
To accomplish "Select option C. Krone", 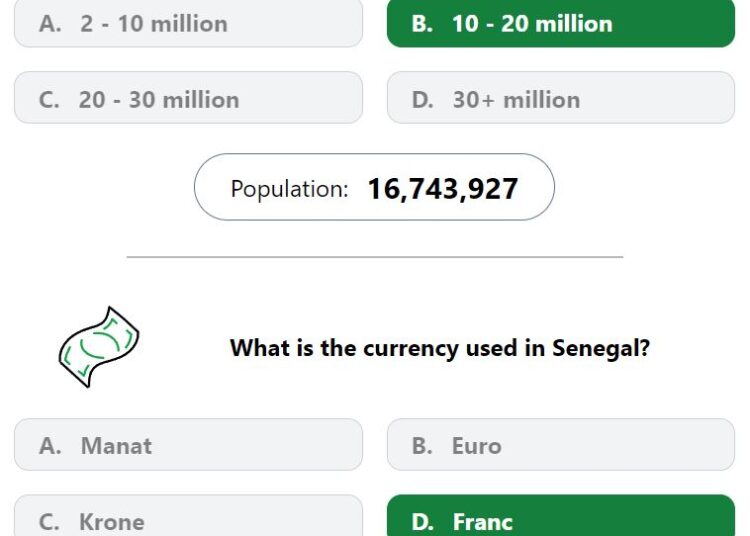I will pos(188,516).
